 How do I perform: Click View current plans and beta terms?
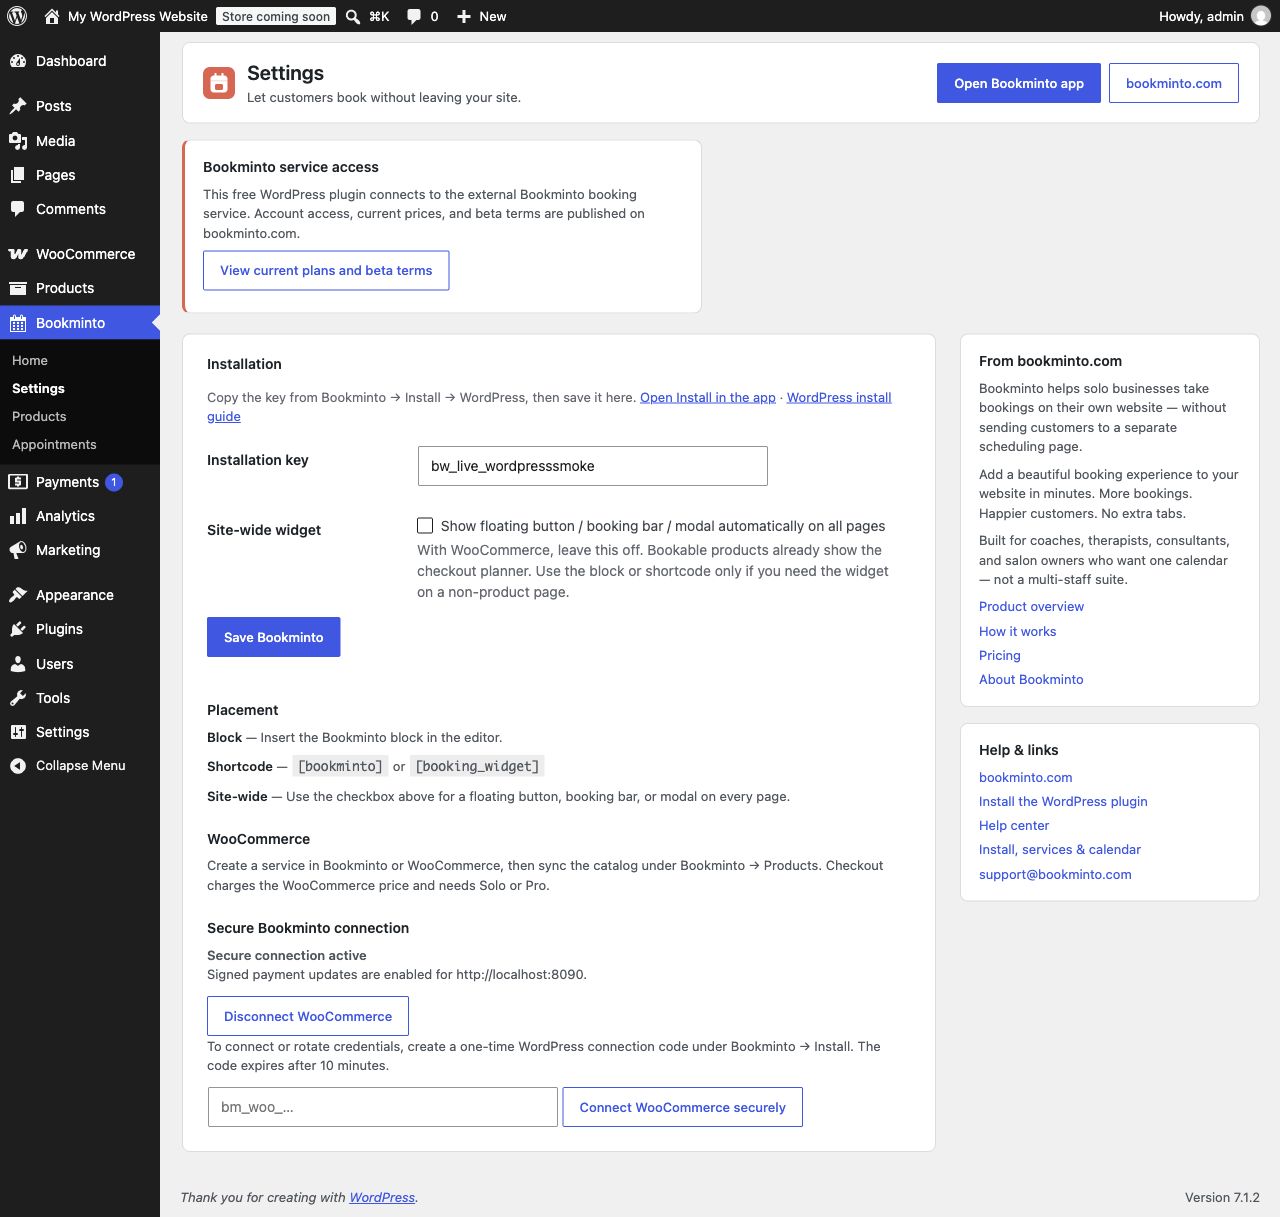coord(326,270)
